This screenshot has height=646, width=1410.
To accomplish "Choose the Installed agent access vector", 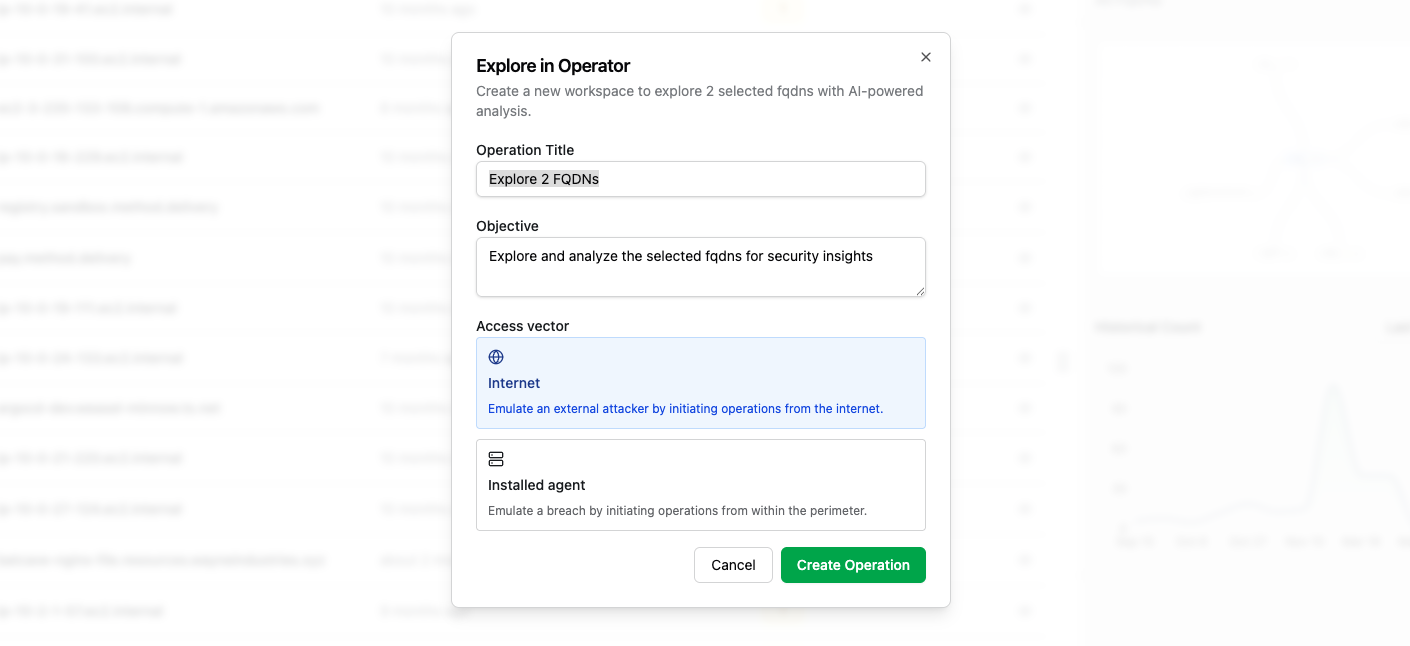I will (x=700, y=485).
